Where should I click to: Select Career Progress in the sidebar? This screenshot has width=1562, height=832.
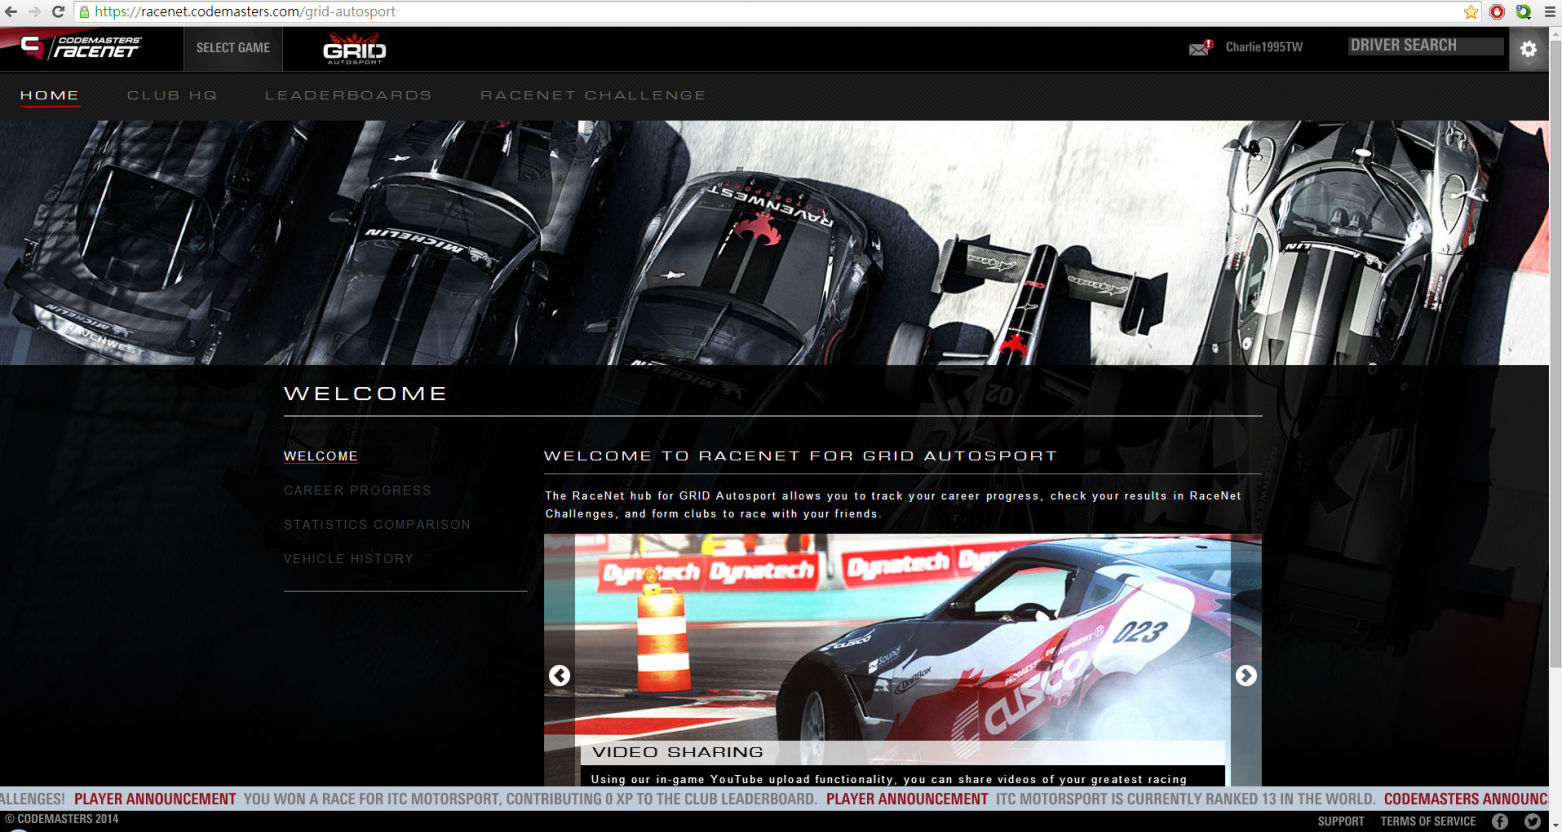tap(357, 490)
